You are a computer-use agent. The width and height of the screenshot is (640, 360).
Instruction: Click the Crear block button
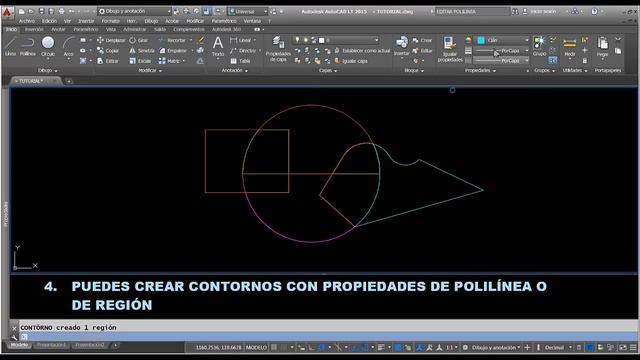[x=422, y=40]
